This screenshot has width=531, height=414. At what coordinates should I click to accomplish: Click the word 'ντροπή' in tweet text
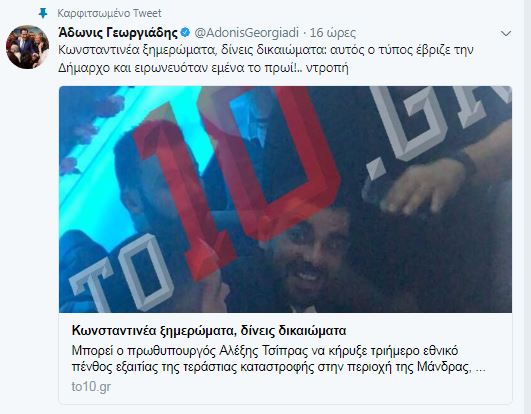(327, 68)
